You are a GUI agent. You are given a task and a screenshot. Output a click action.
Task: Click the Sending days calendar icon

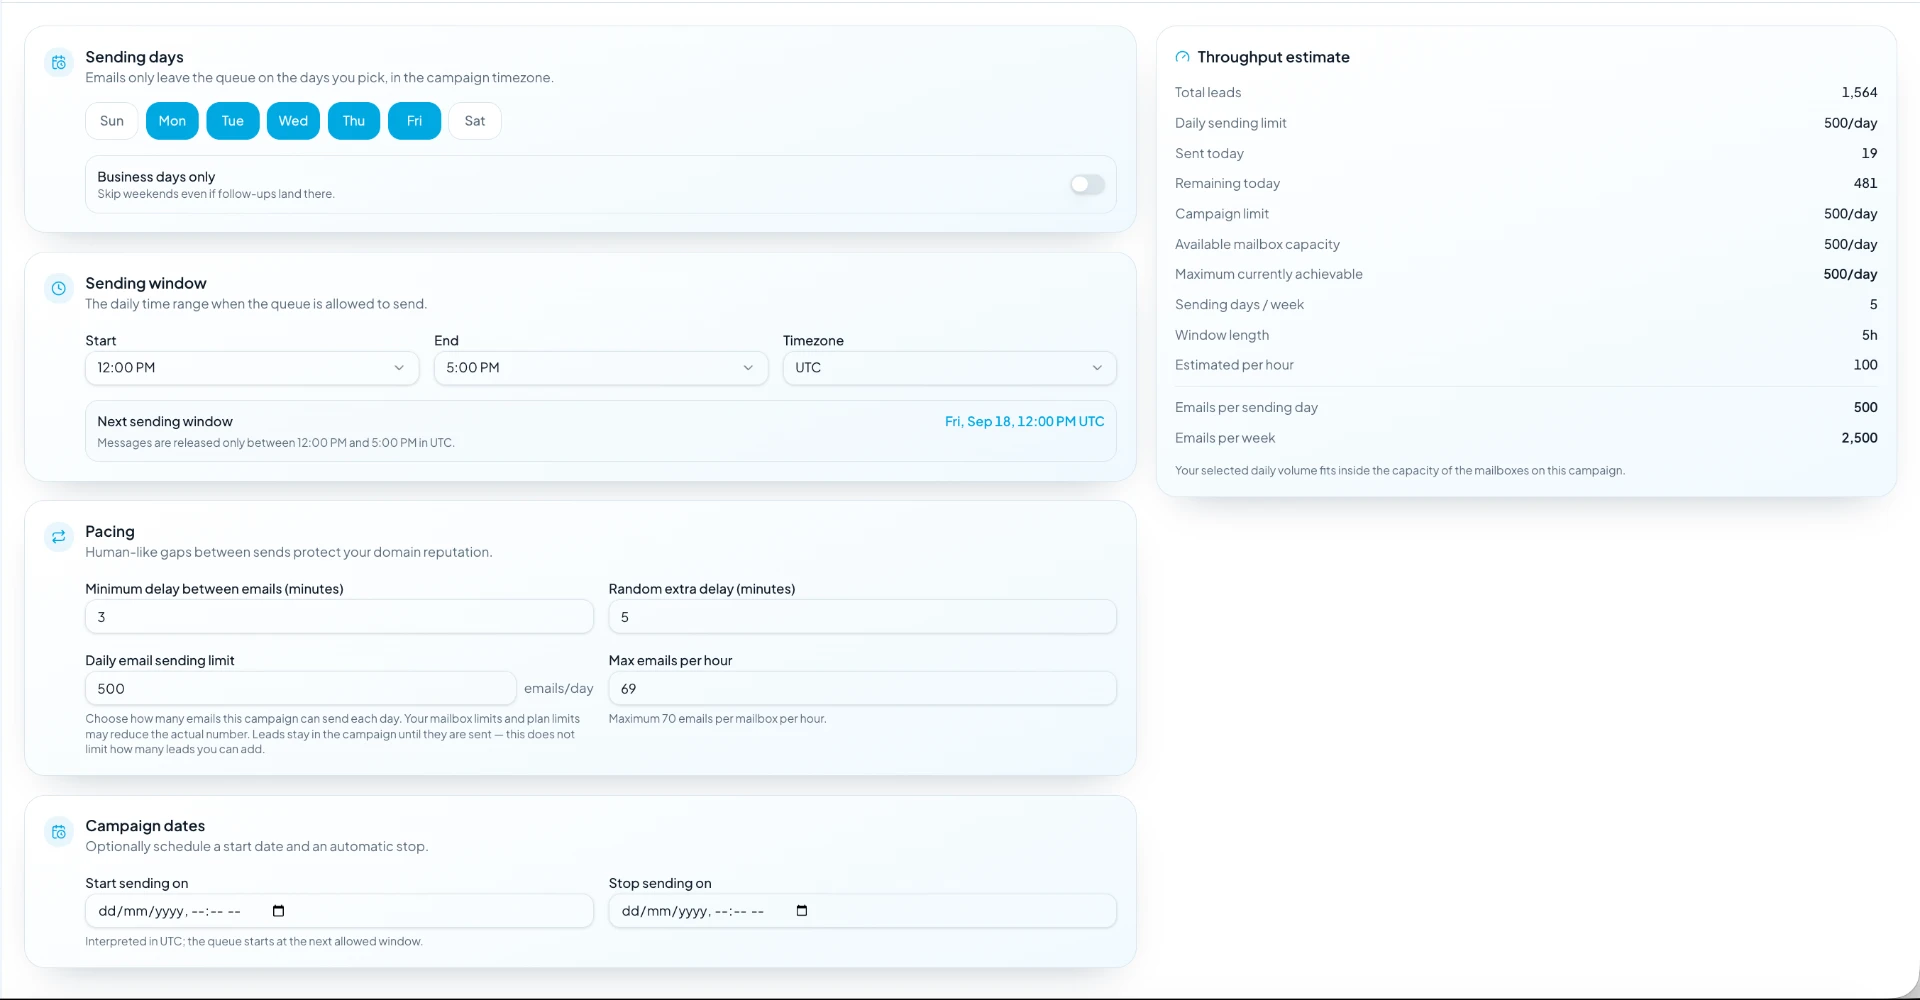[x=59, y=62]
